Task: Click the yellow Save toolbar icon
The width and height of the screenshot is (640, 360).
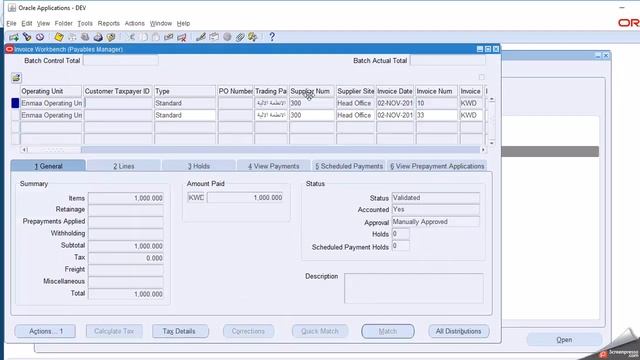Action: (59, 37)
